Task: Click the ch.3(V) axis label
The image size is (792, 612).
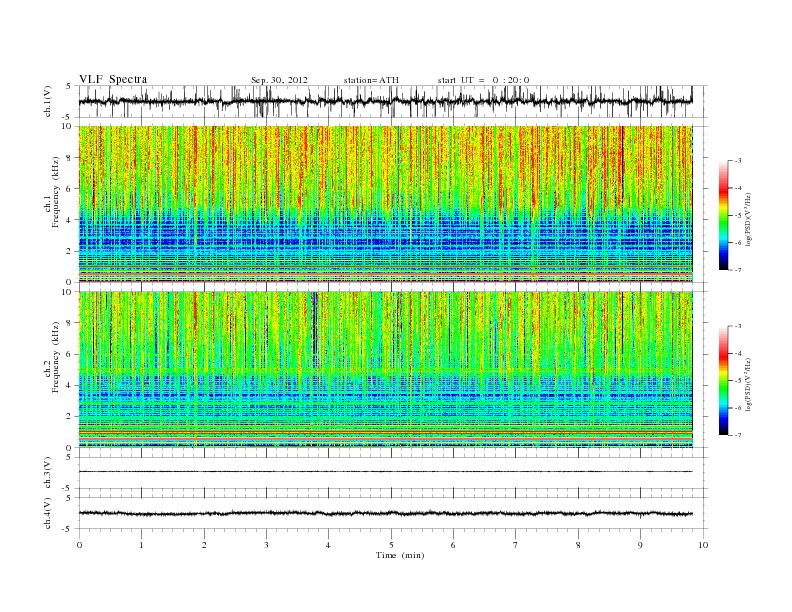Action: click(48, 473)
